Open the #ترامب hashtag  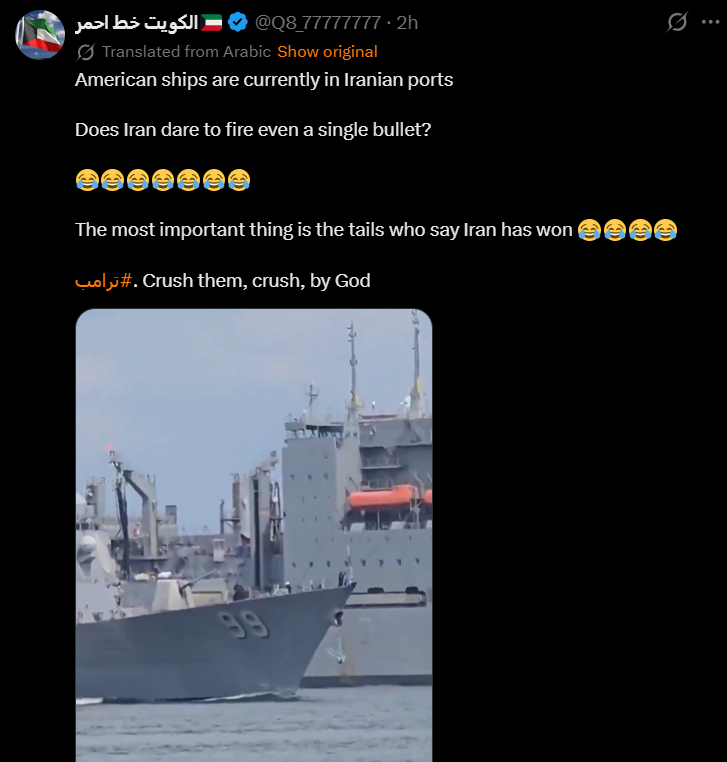(x=104, y=281)
